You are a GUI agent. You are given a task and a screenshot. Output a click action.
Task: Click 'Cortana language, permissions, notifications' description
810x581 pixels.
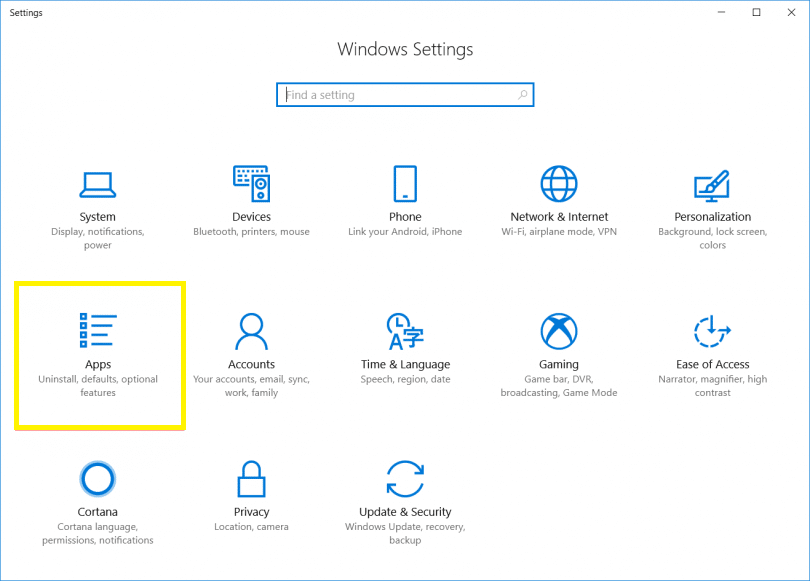click(x=98, y=533)
